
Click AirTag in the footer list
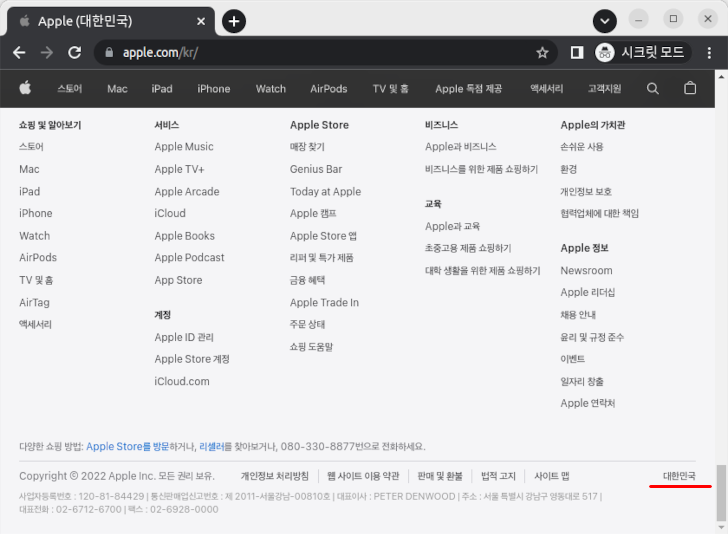pyautogui.click(x=34, y=302)
